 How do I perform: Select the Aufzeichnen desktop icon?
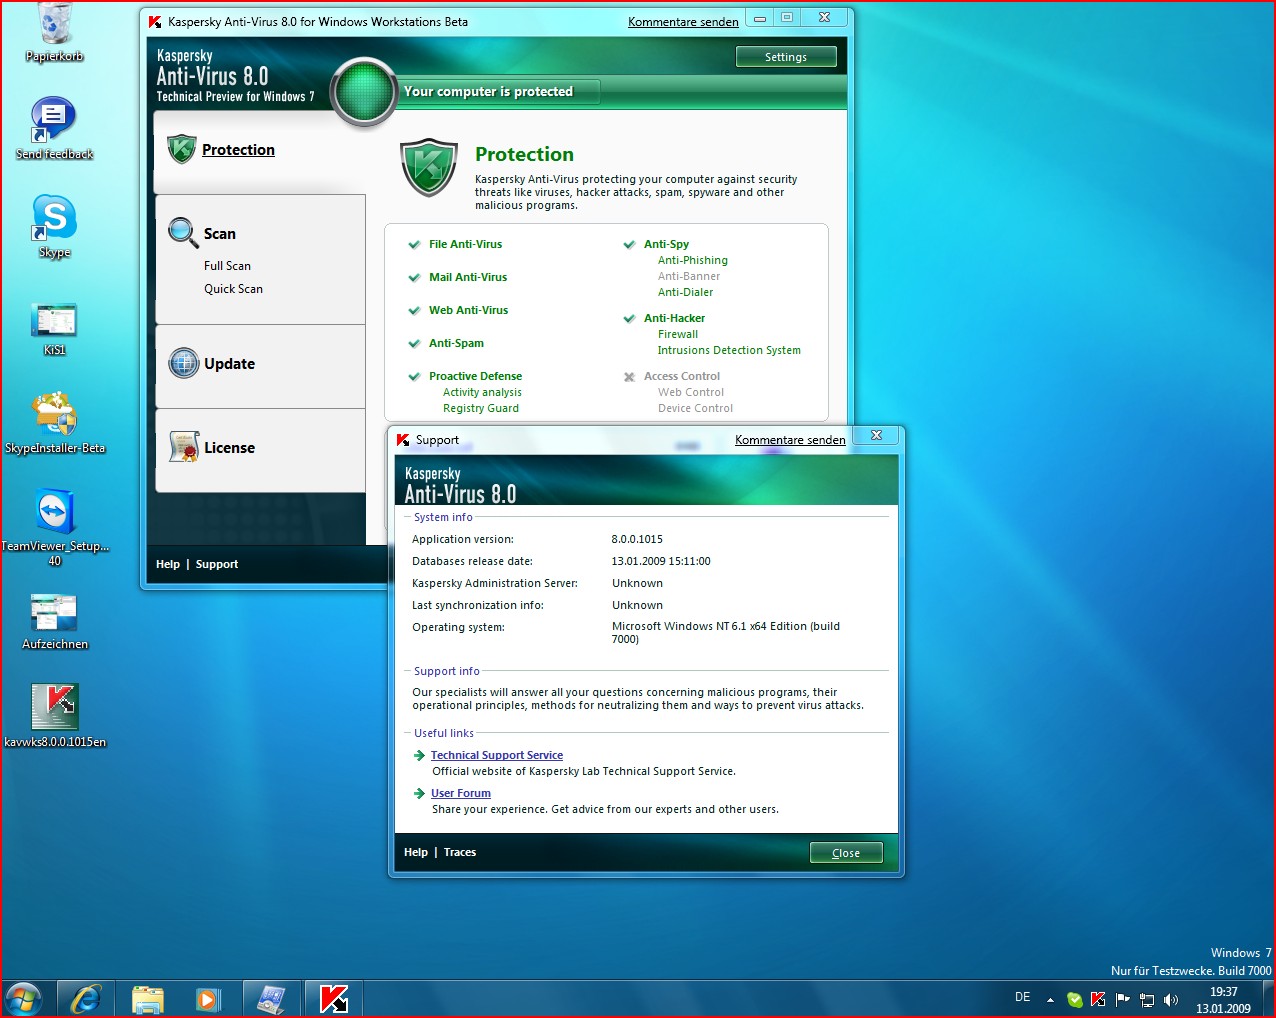click(x=54, y=621)
